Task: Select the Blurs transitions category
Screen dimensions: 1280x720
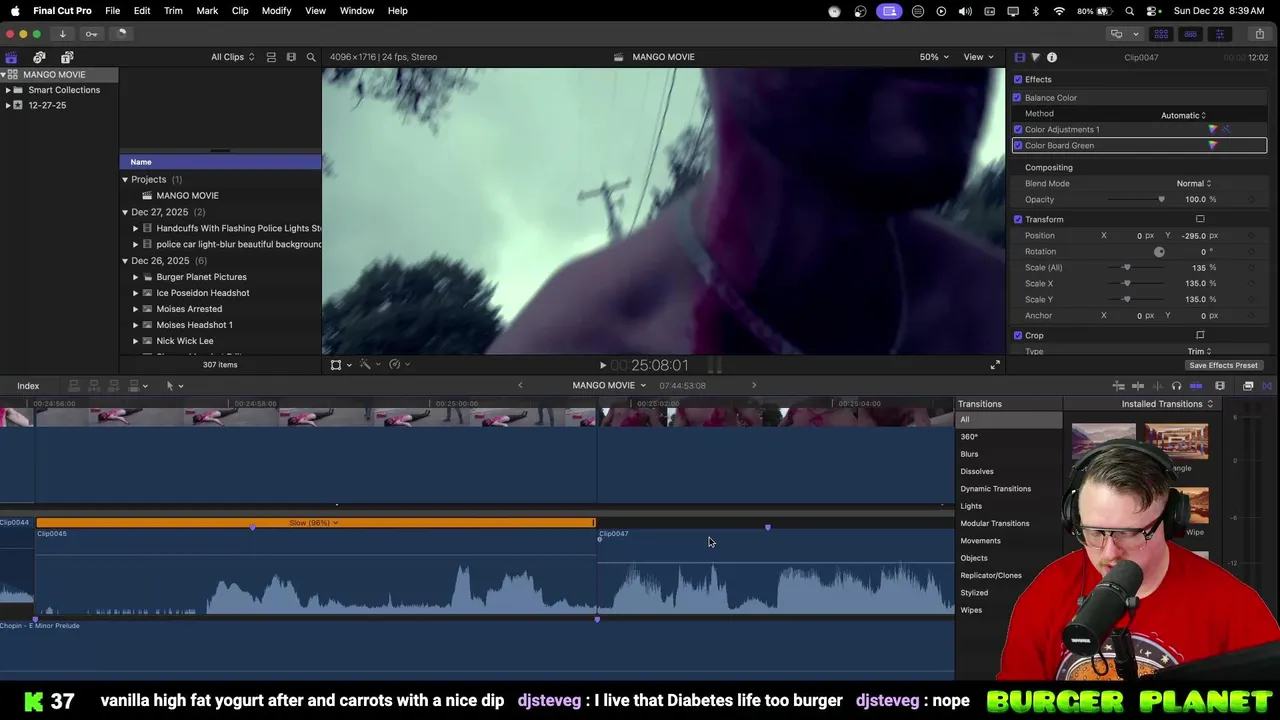Action: point(969,454)
